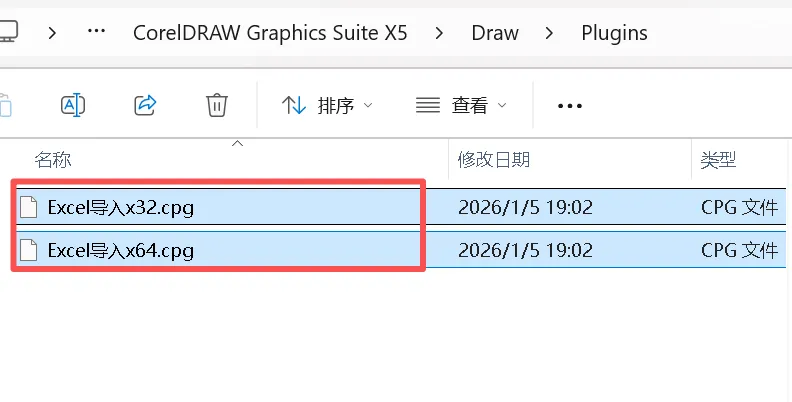The width and height of the screenshot is (792, 402).
Task: Click the Rename icon in toolbar
Action: 73,104
